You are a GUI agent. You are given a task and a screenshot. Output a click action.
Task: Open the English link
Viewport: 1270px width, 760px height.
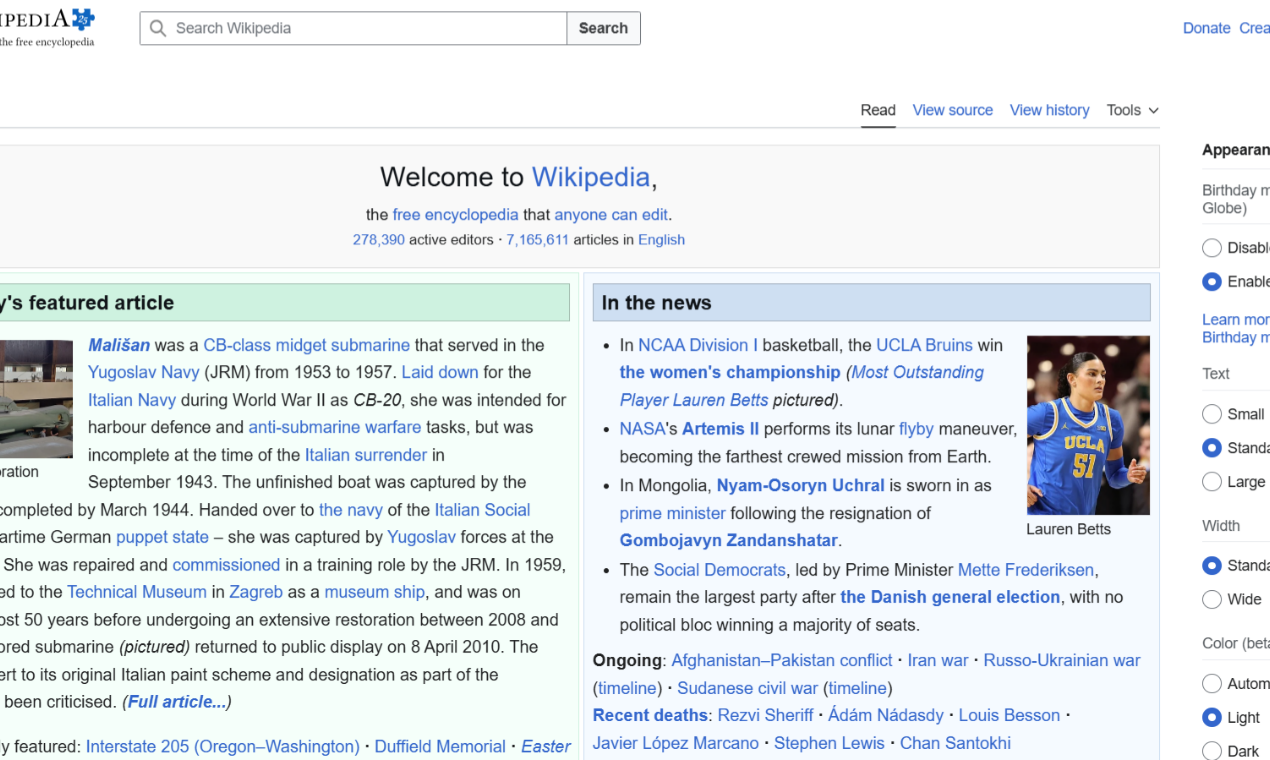click(x=661, y=240)
